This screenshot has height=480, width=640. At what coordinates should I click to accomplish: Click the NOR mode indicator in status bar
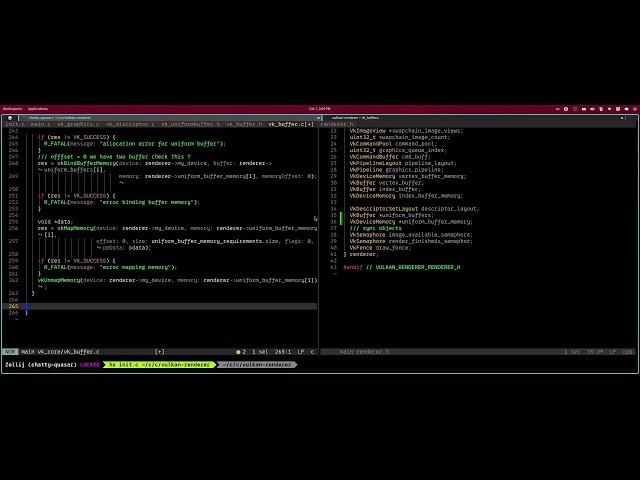point(10,352)
